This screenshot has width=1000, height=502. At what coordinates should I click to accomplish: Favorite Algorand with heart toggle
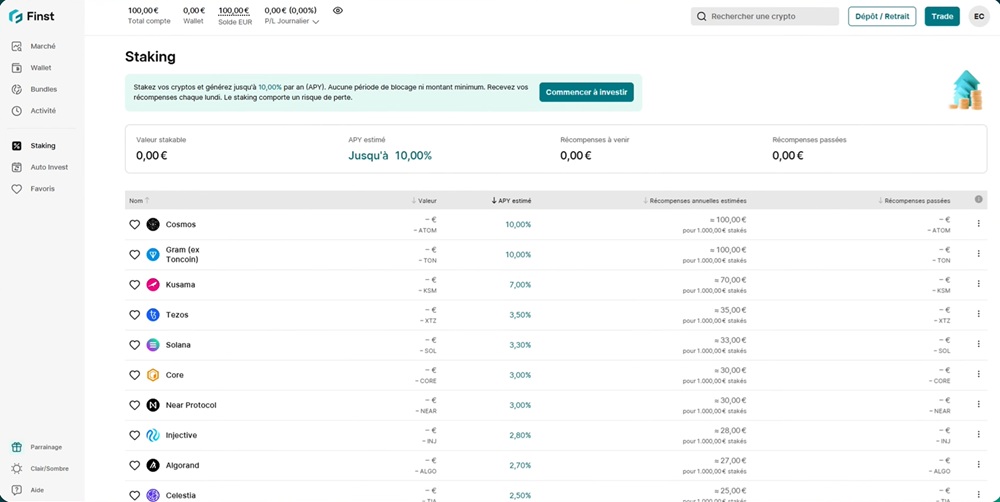(135, 465)
